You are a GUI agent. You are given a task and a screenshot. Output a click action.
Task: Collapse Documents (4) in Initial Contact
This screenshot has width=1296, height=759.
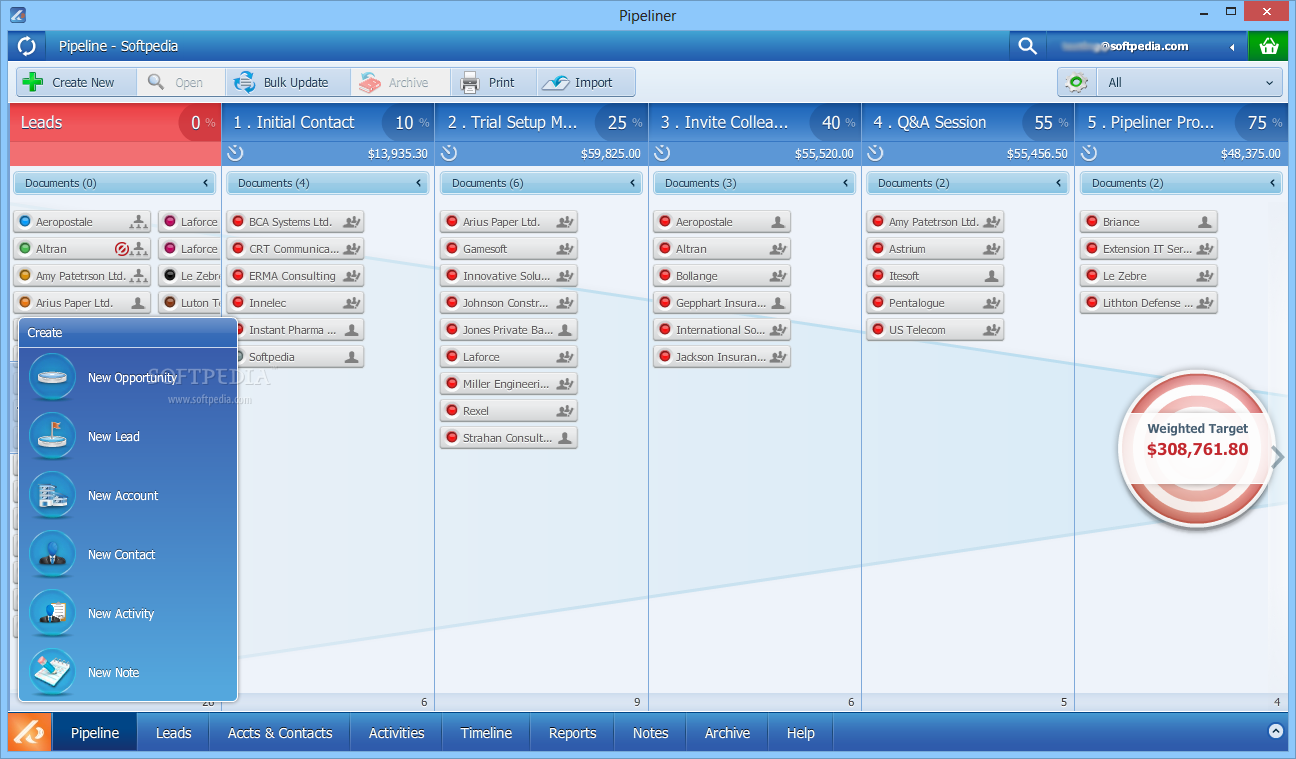[x=418, y=183]
